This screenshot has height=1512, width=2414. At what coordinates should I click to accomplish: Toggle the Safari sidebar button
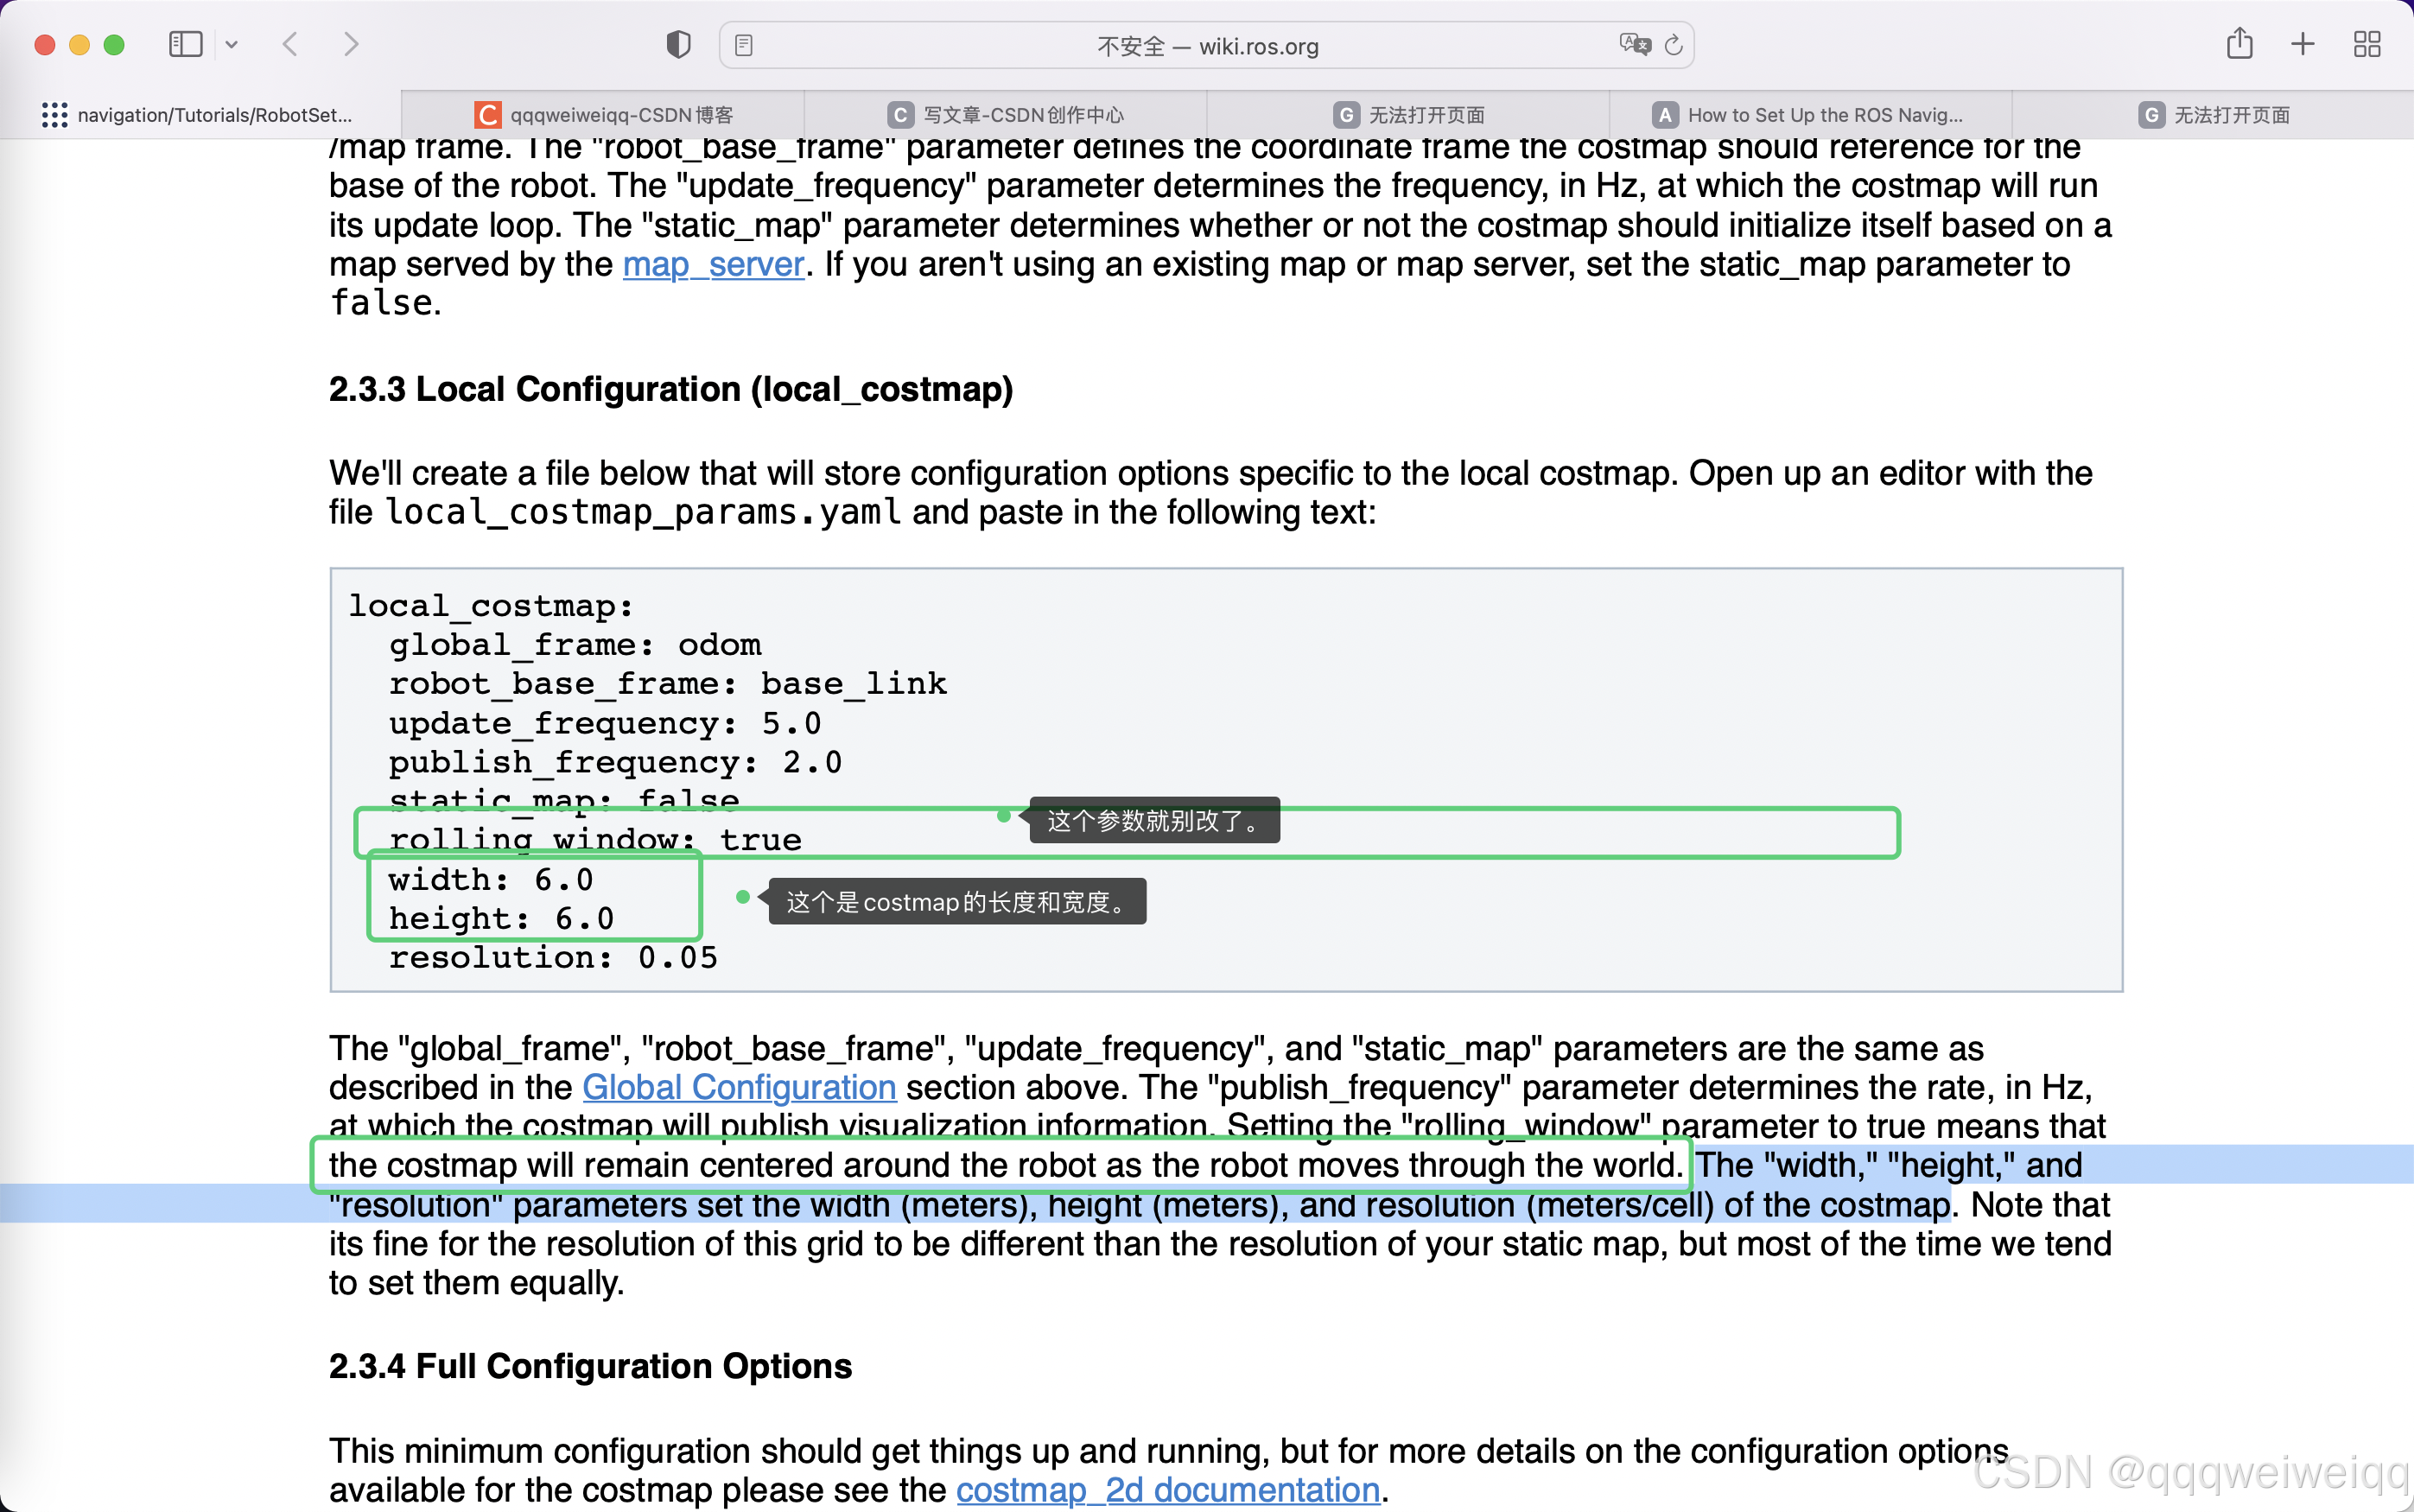click(185, 44)
